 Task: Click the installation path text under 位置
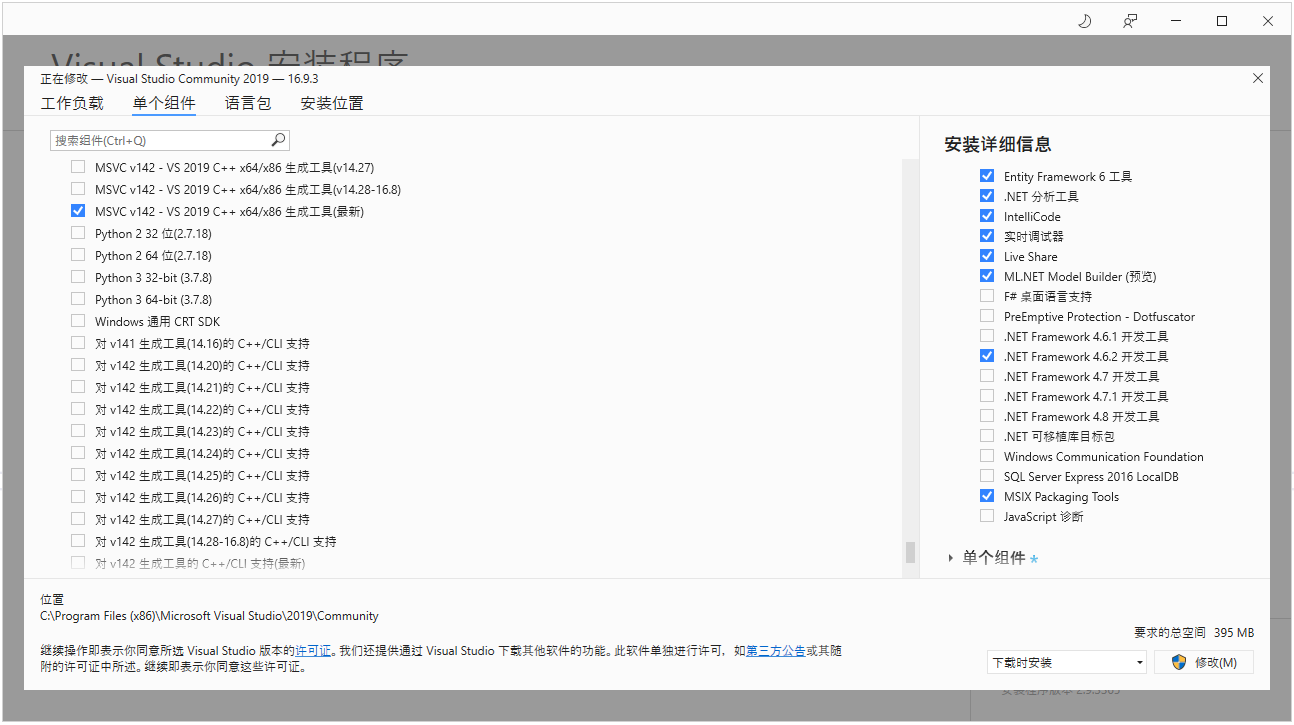pyautogui.click(x=210, y=616)
